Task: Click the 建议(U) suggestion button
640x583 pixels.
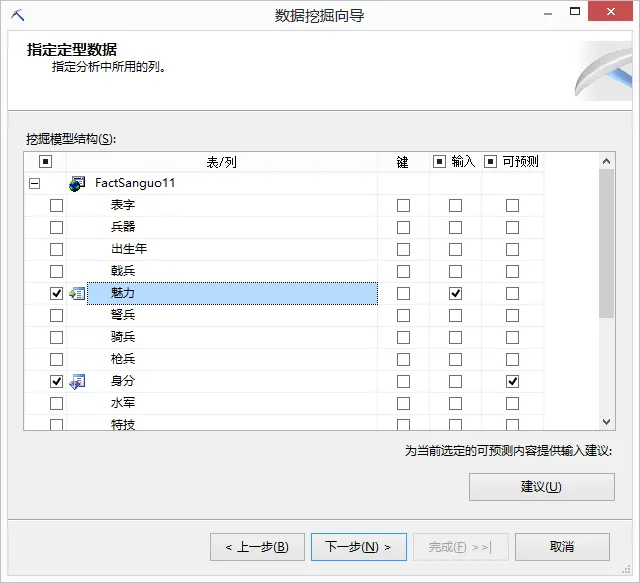Action: pyautogui.click(x=542, y=487)
